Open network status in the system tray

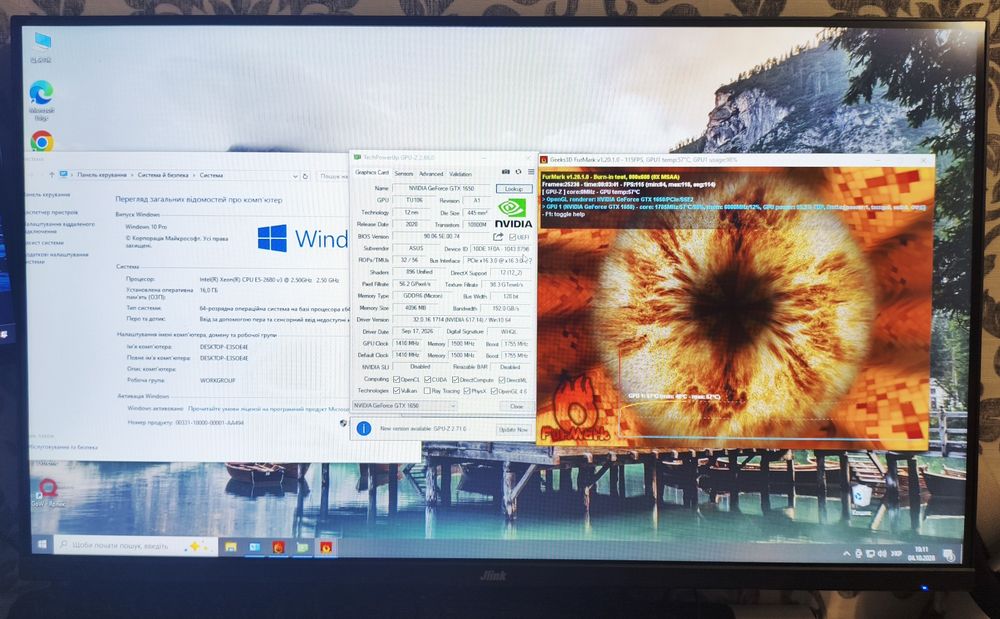point(870,553)
